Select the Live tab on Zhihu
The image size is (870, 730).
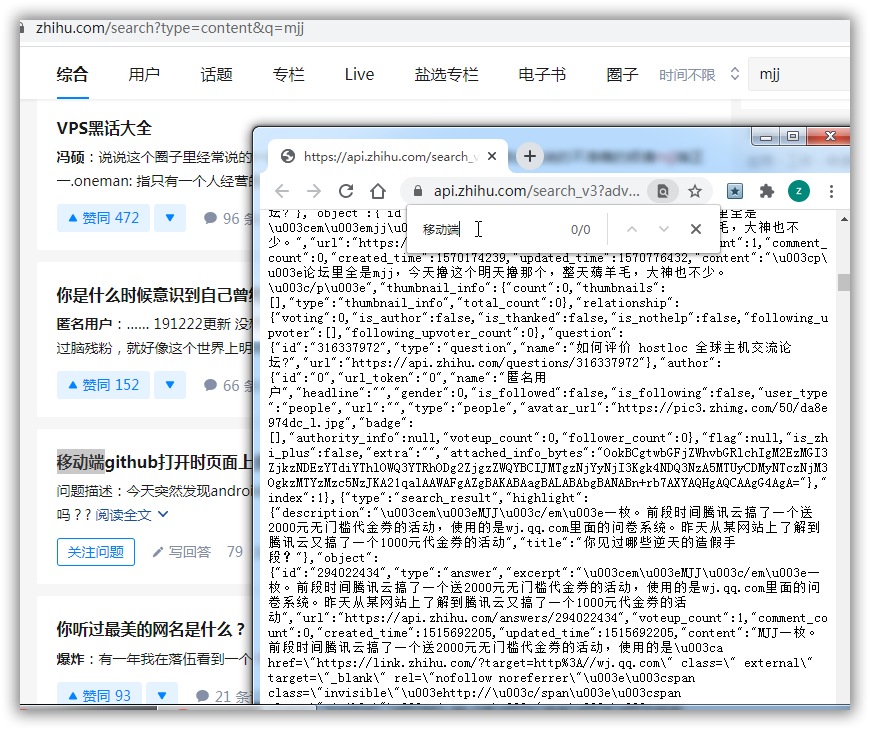(359, 75)
